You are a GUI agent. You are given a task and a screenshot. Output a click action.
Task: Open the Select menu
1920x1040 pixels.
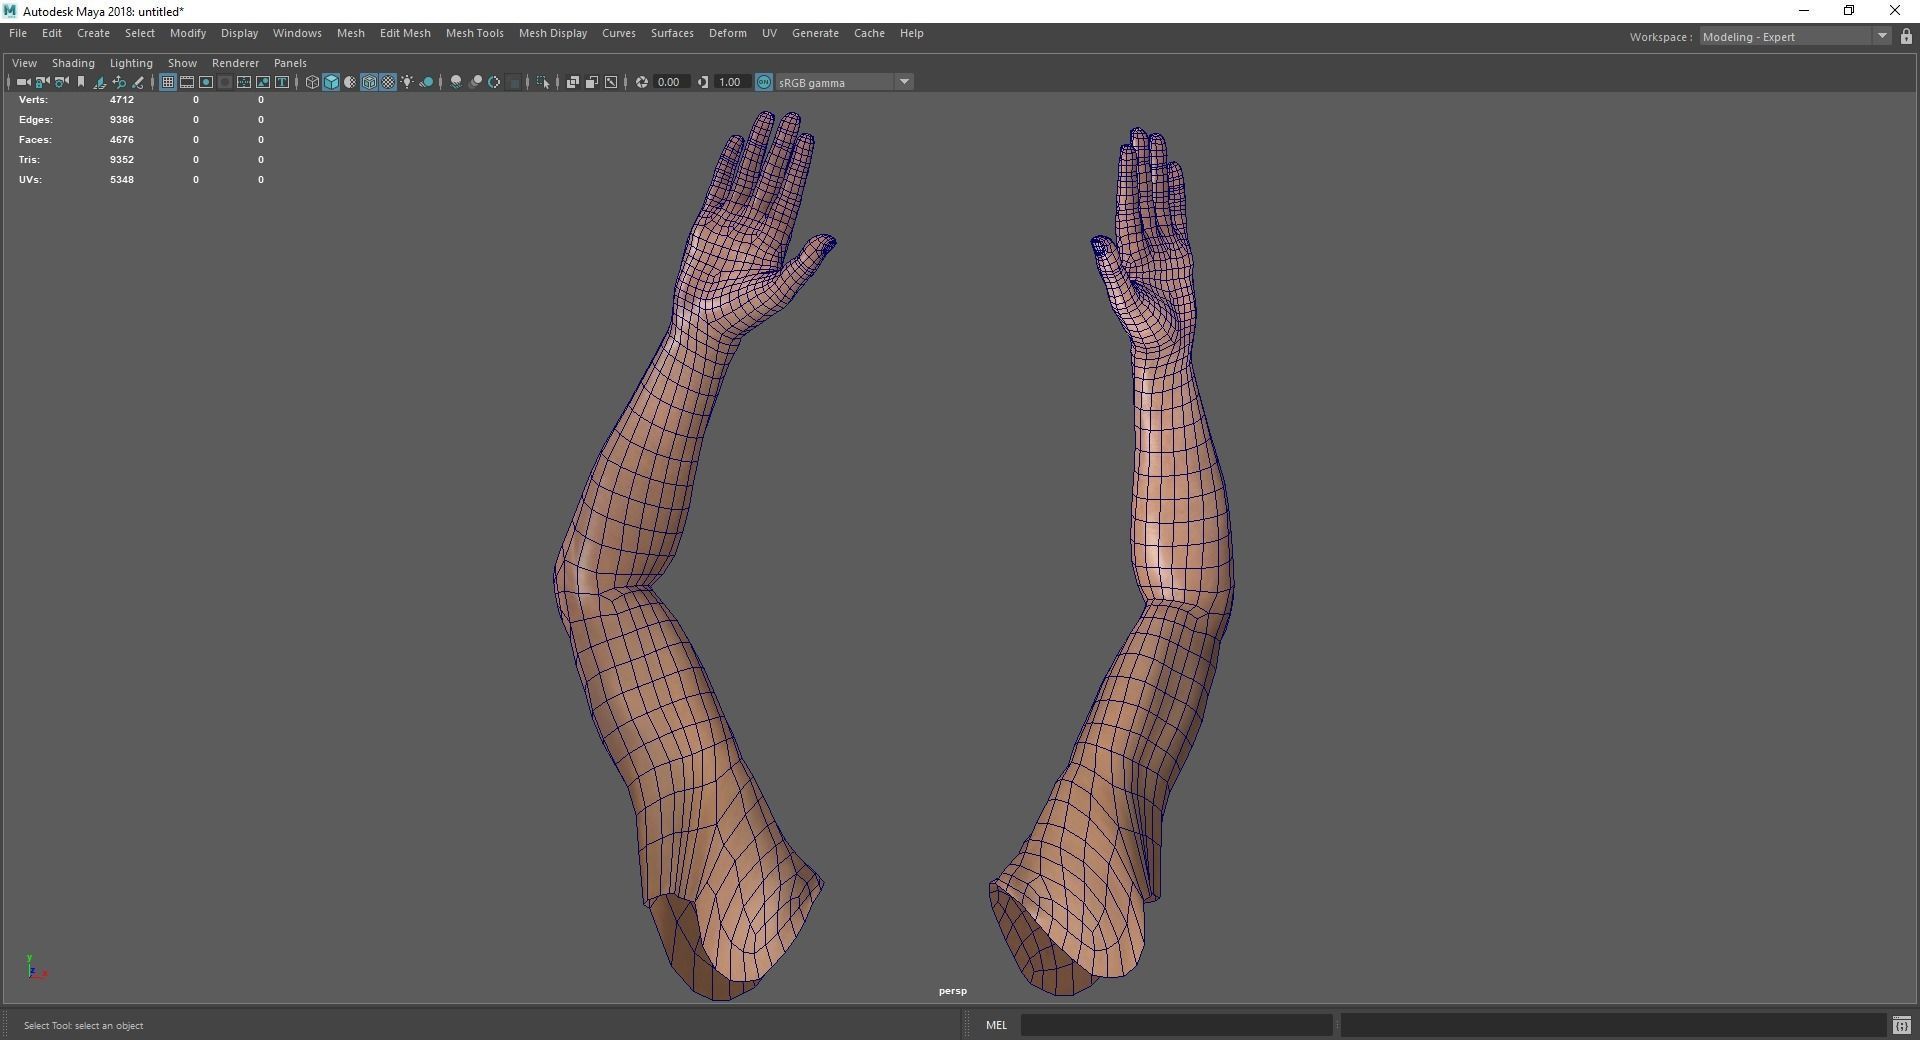(140, 33)
